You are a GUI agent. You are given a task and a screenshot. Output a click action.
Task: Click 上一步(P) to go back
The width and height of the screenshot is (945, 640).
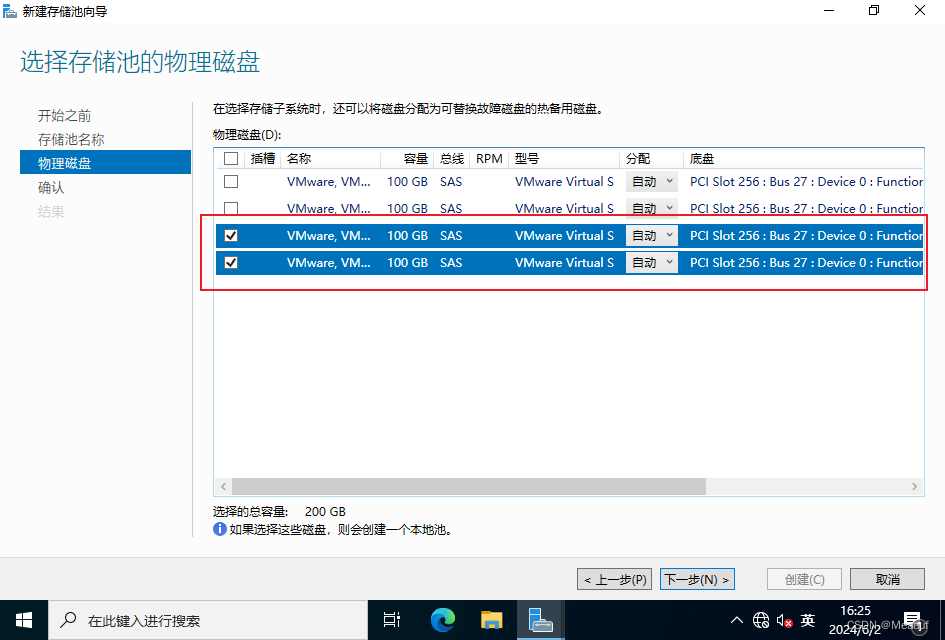614,579
